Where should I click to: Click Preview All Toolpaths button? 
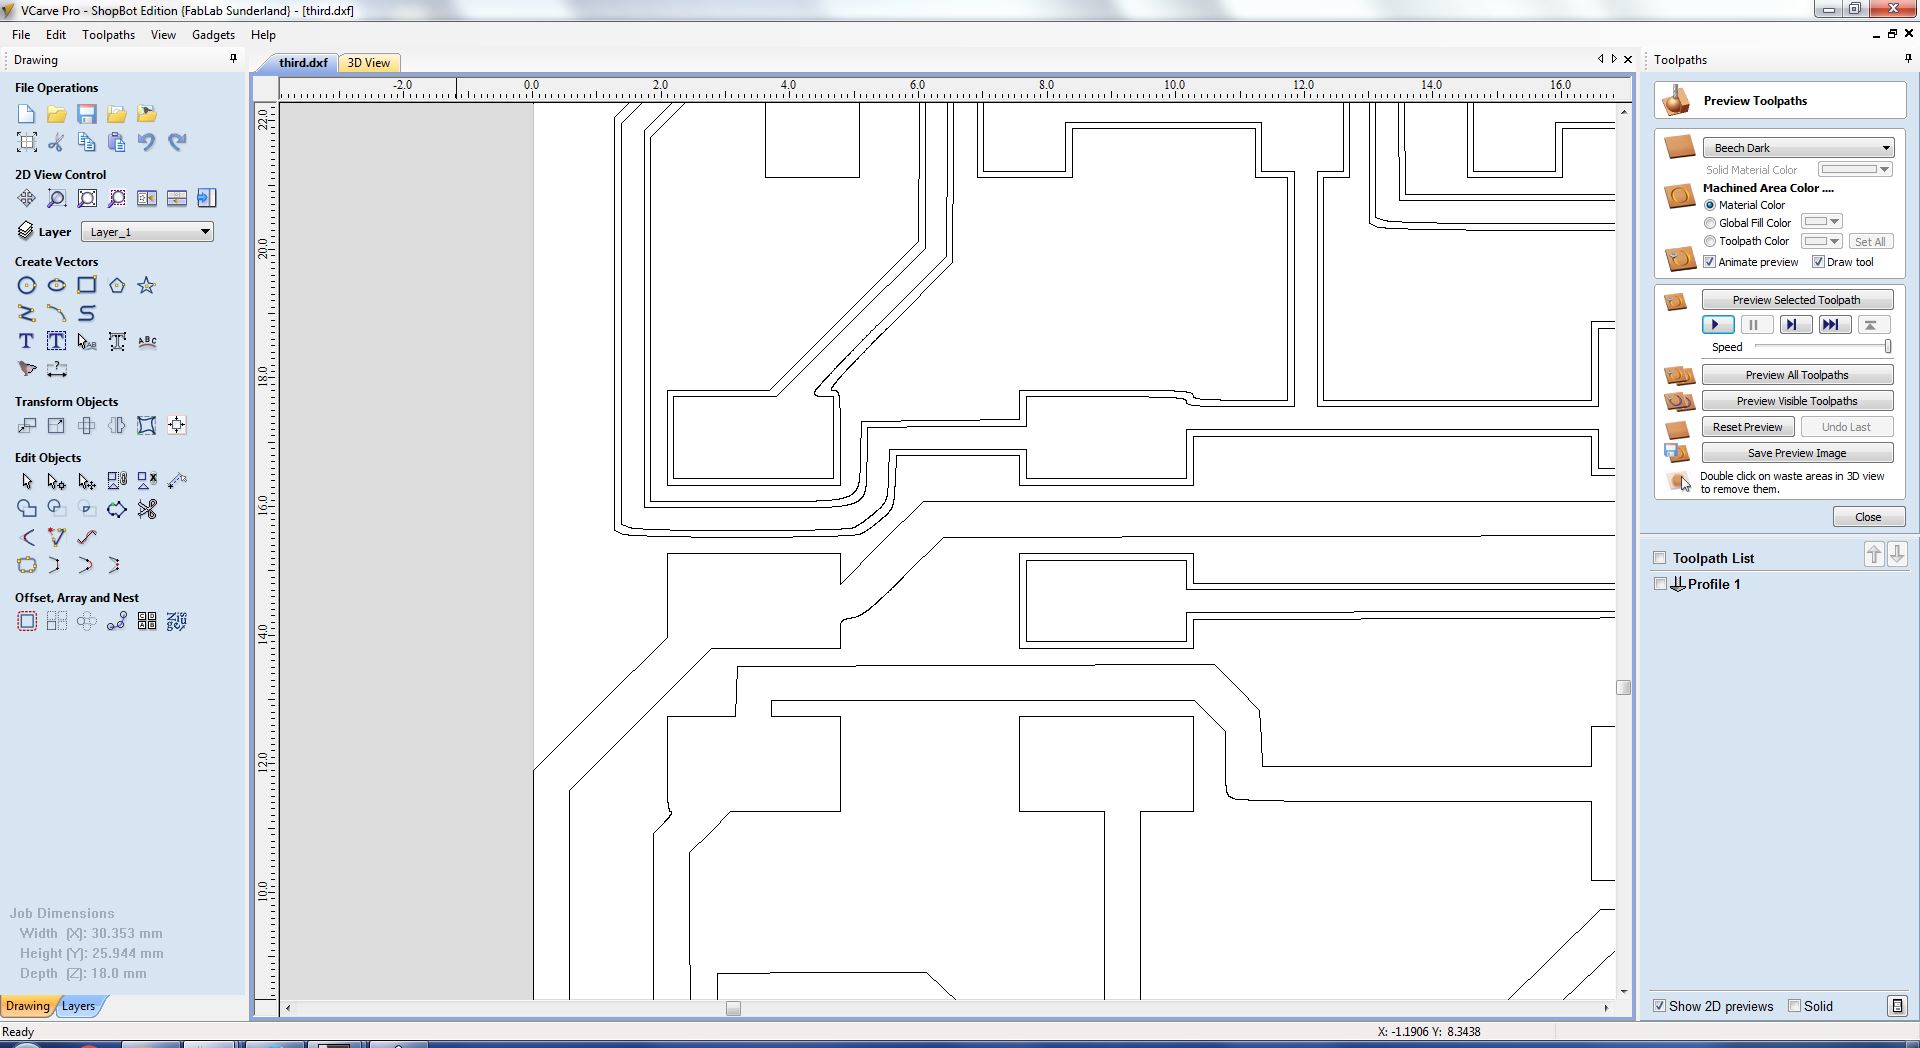tap(1797, 375)
